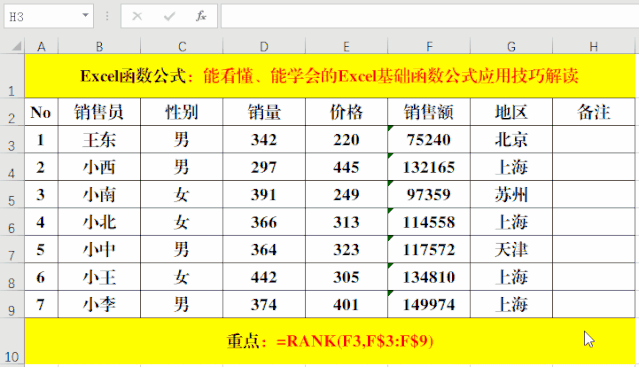Click the 地区 header cell
Screen dimensions: 639x367
coord(511,112)
